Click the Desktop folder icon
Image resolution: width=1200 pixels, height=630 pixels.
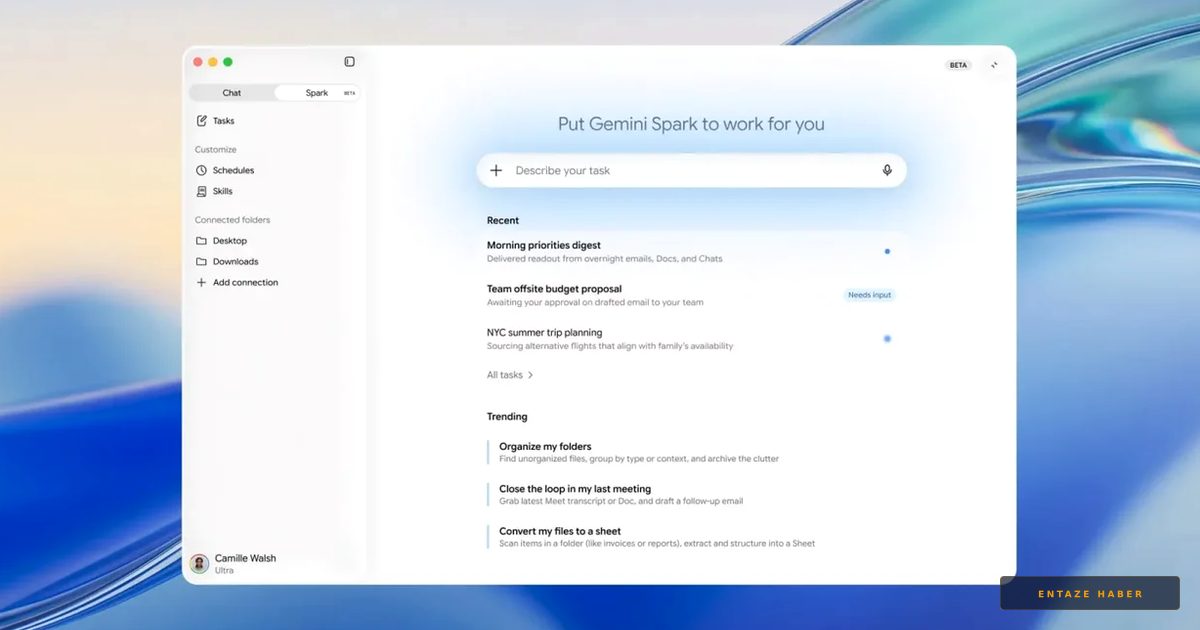(x=201, y=241)
